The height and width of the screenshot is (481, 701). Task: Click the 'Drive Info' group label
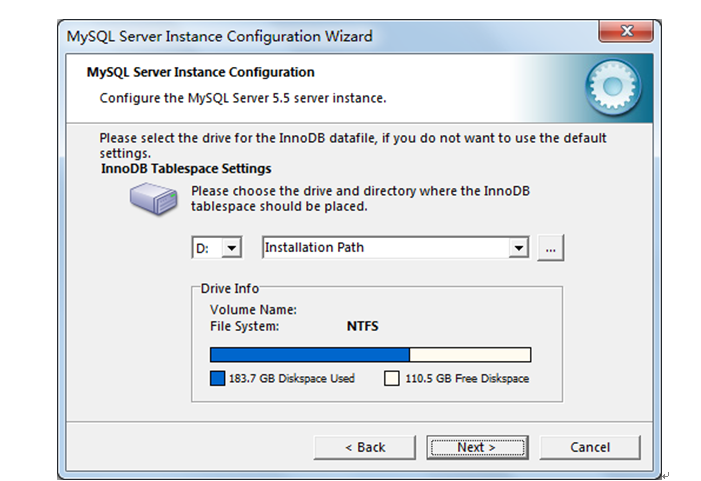point(230,289)
